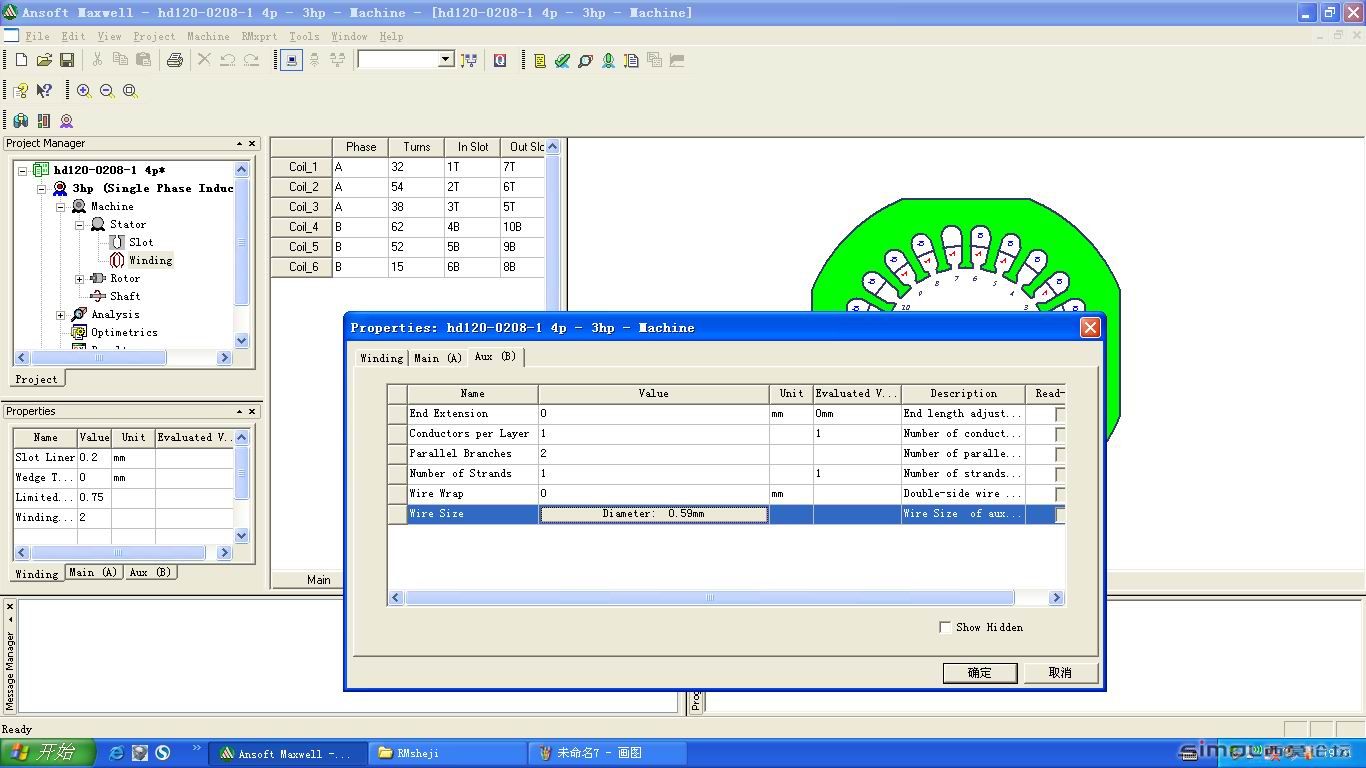This screenshot has width=1366, height=768.
Task: Click the Cut scissors toolbar icon
Action: click(97, 60)
